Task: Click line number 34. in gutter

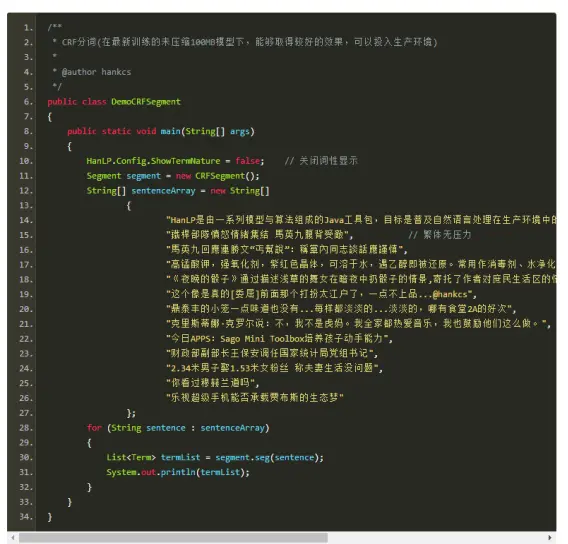Action: pos(26,517)
